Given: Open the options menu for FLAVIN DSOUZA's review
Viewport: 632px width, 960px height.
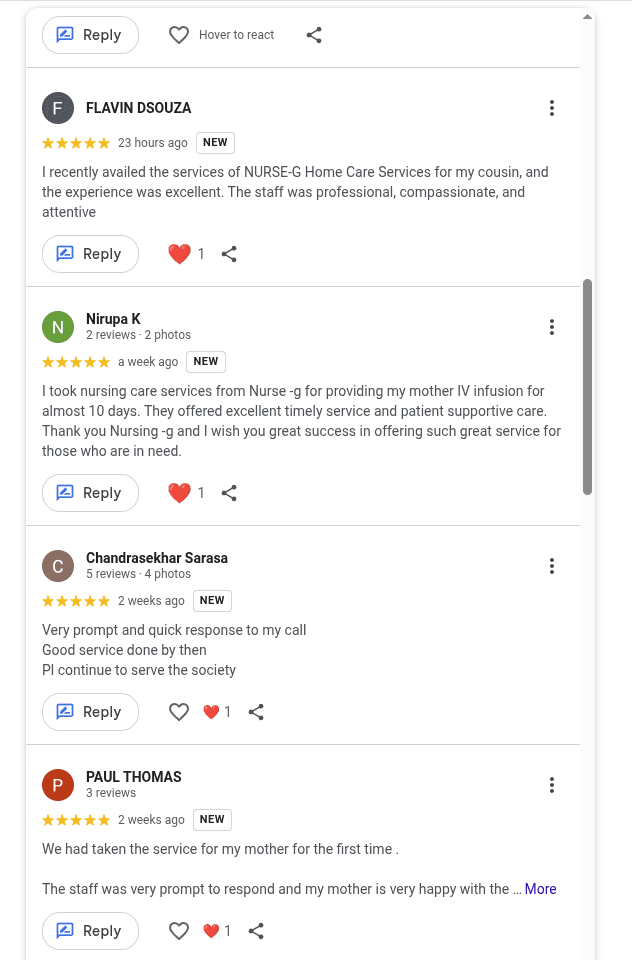Looking at the screenshot, I should coord(552,108).
